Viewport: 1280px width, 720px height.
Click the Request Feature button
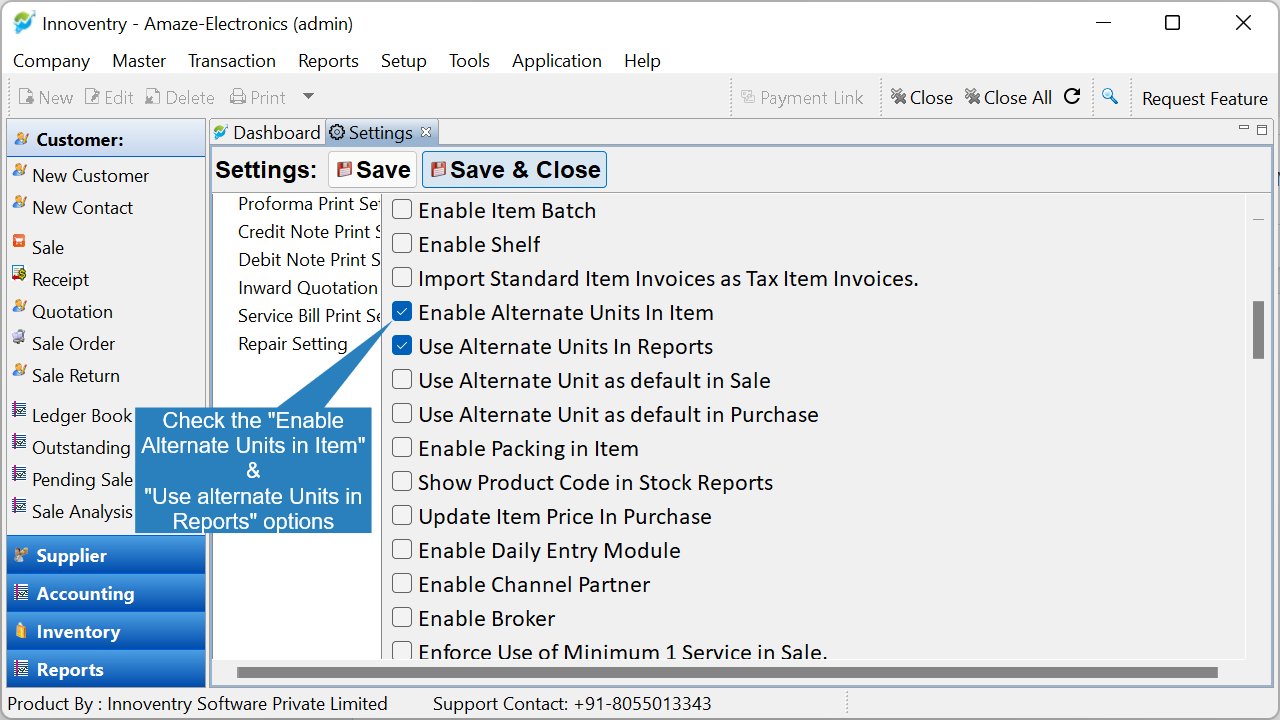click(1205, 98)
